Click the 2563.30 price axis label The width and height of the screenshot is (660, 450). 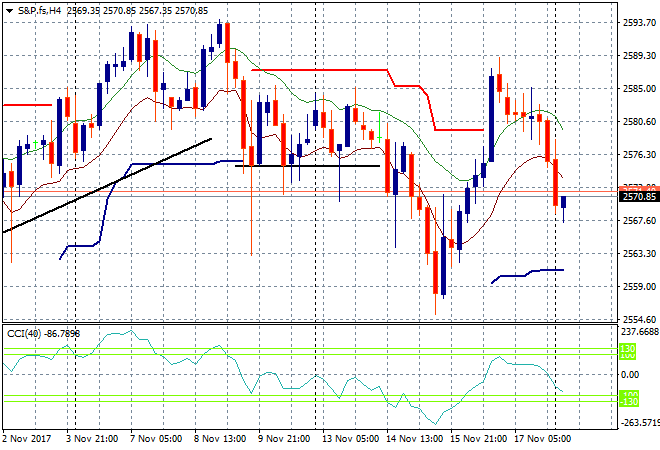(x=639, y=253)
